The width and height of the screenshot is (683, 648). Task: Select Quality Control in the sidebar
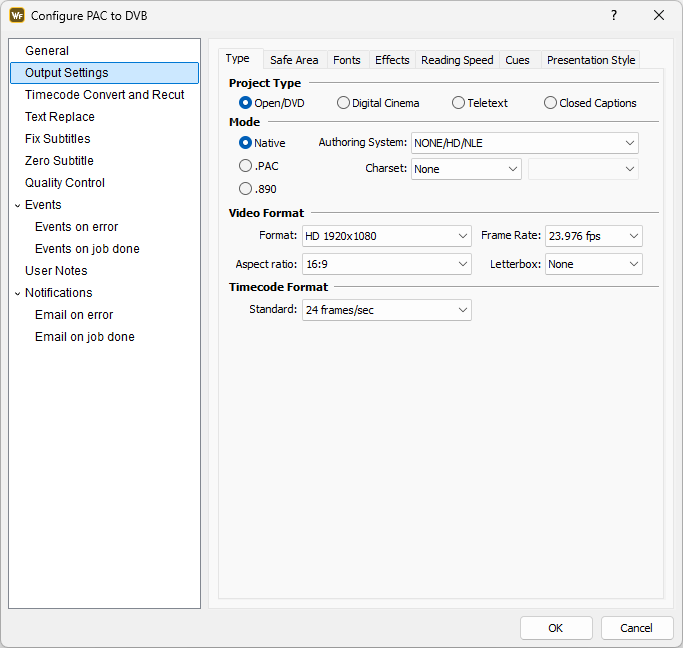click(65, 183)
